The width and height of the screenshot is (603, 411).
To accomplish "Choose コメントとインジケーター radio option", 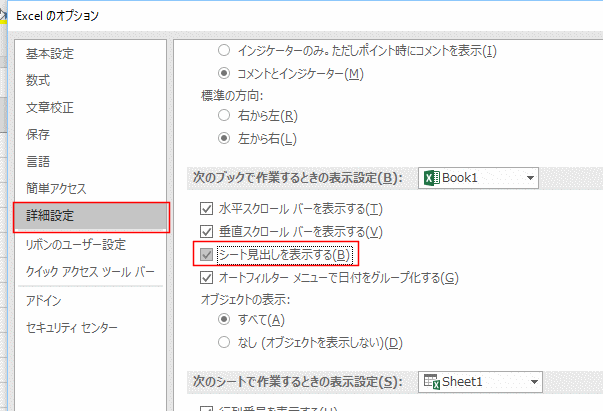I will [x=224, y=73].
